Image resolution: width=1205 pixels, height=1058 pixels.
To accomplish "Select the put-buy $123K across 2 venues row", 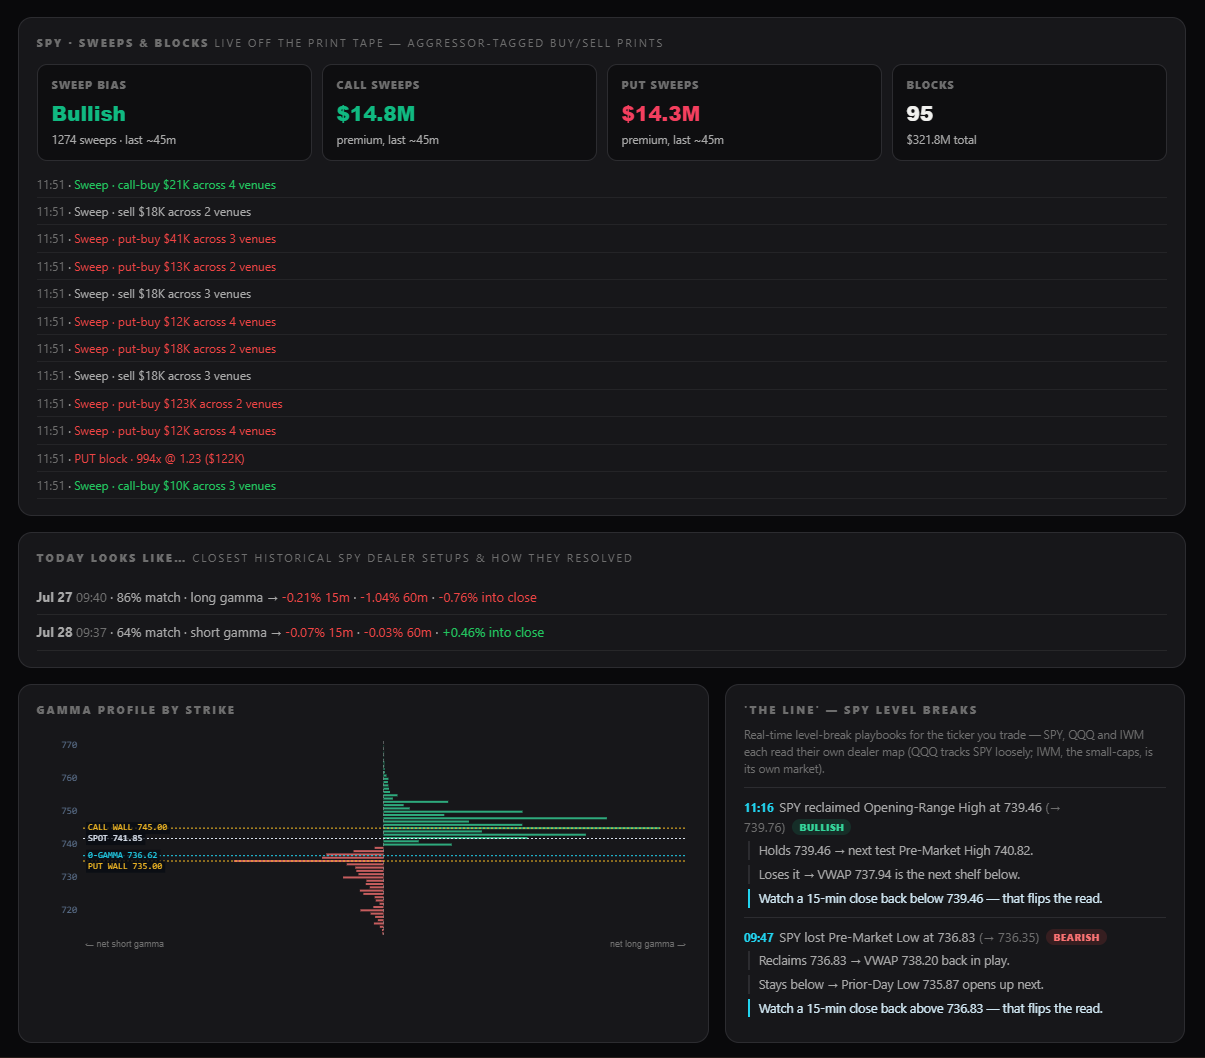I will (x=602, y=404).
